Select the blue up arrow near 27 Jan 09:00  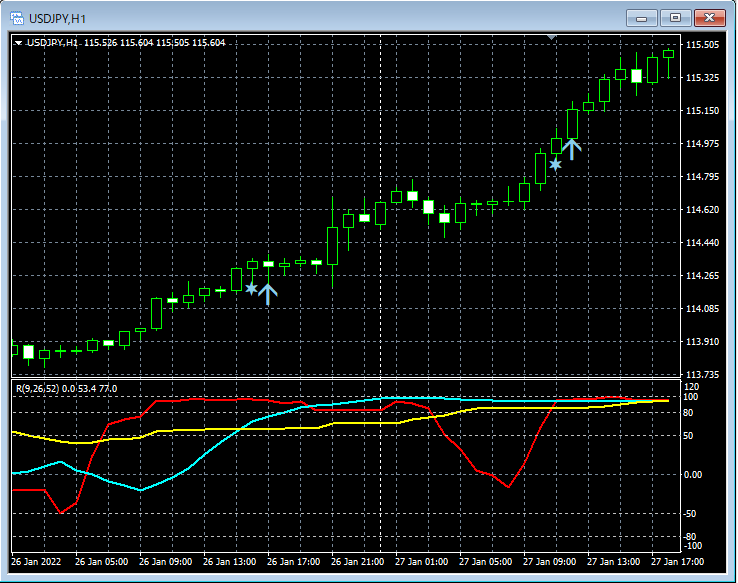coord(571,149)
